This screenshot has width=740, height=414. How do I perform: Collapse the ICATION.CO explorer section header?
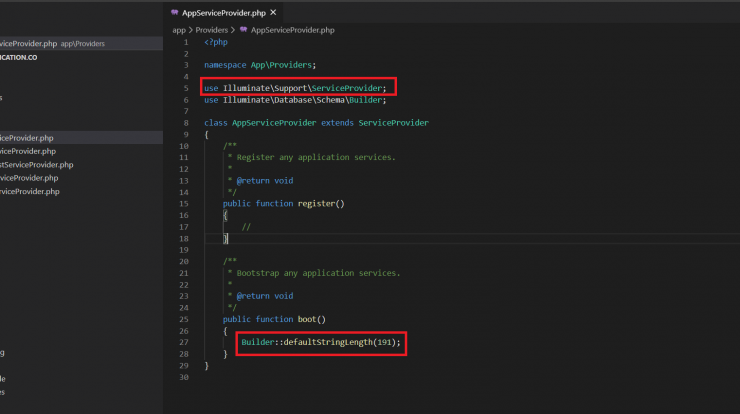(x=81, y=58)
